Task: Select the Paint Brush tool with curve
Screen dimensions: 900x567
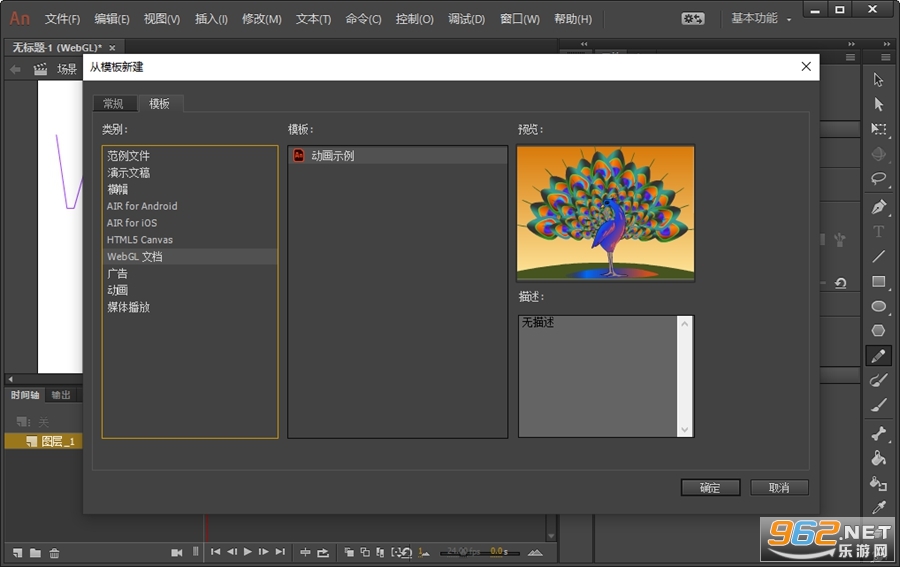Action: click(878, 380)
